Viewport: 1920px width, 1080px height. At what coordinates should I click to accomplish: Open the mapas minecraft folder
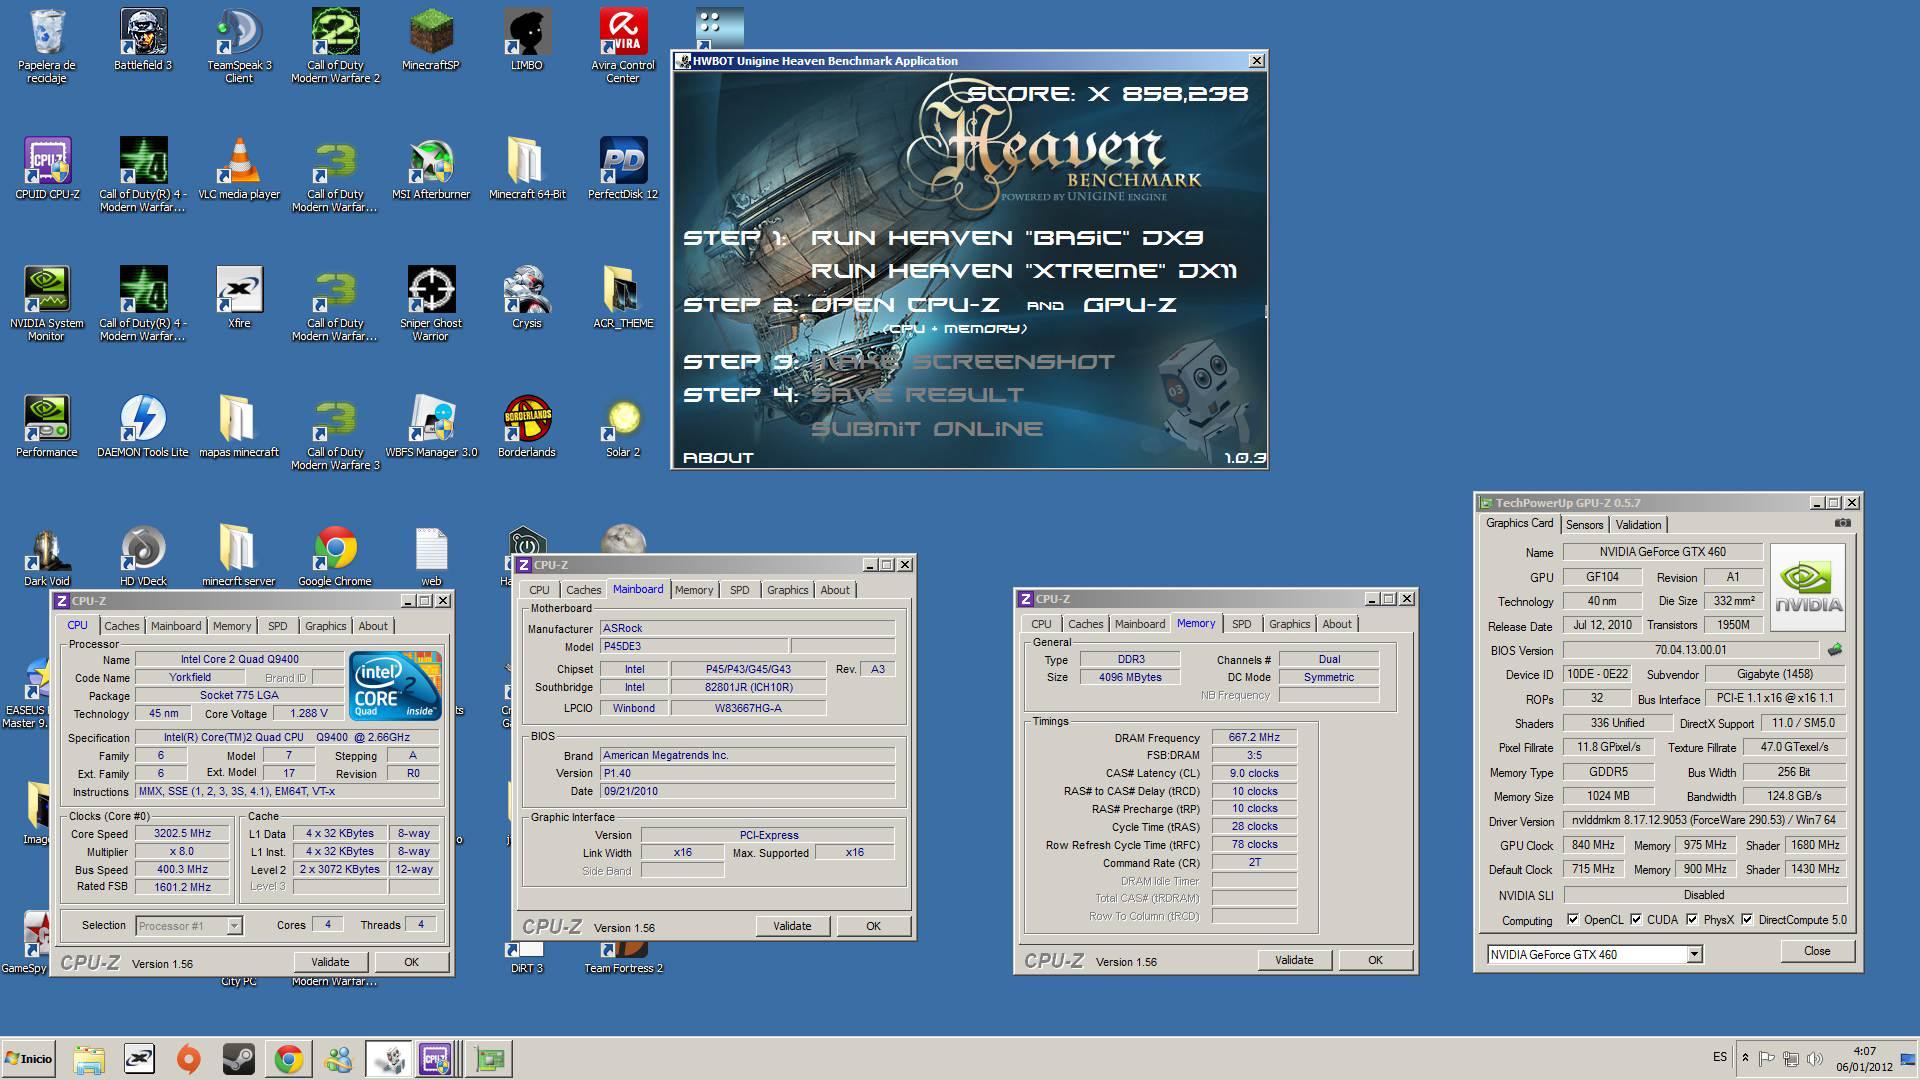tap(239, 426)
